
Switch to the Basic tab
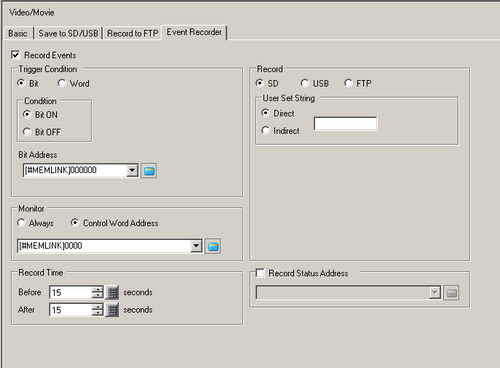(x=18, y=33)
